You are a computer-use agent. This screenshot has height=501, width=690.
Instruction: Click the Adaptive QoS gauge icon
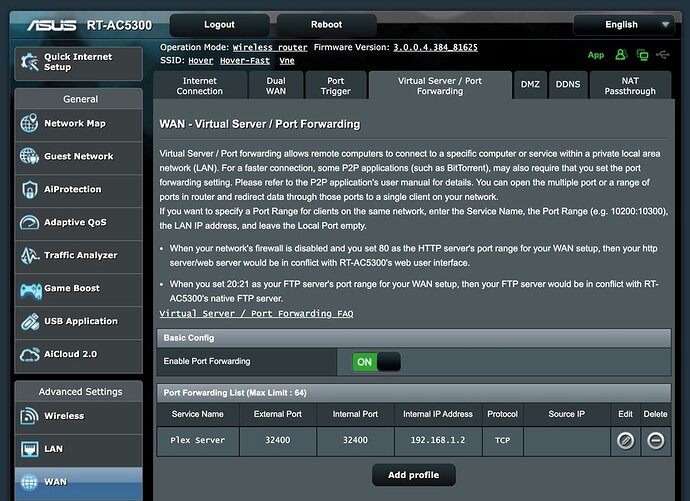tap(29, 222)
